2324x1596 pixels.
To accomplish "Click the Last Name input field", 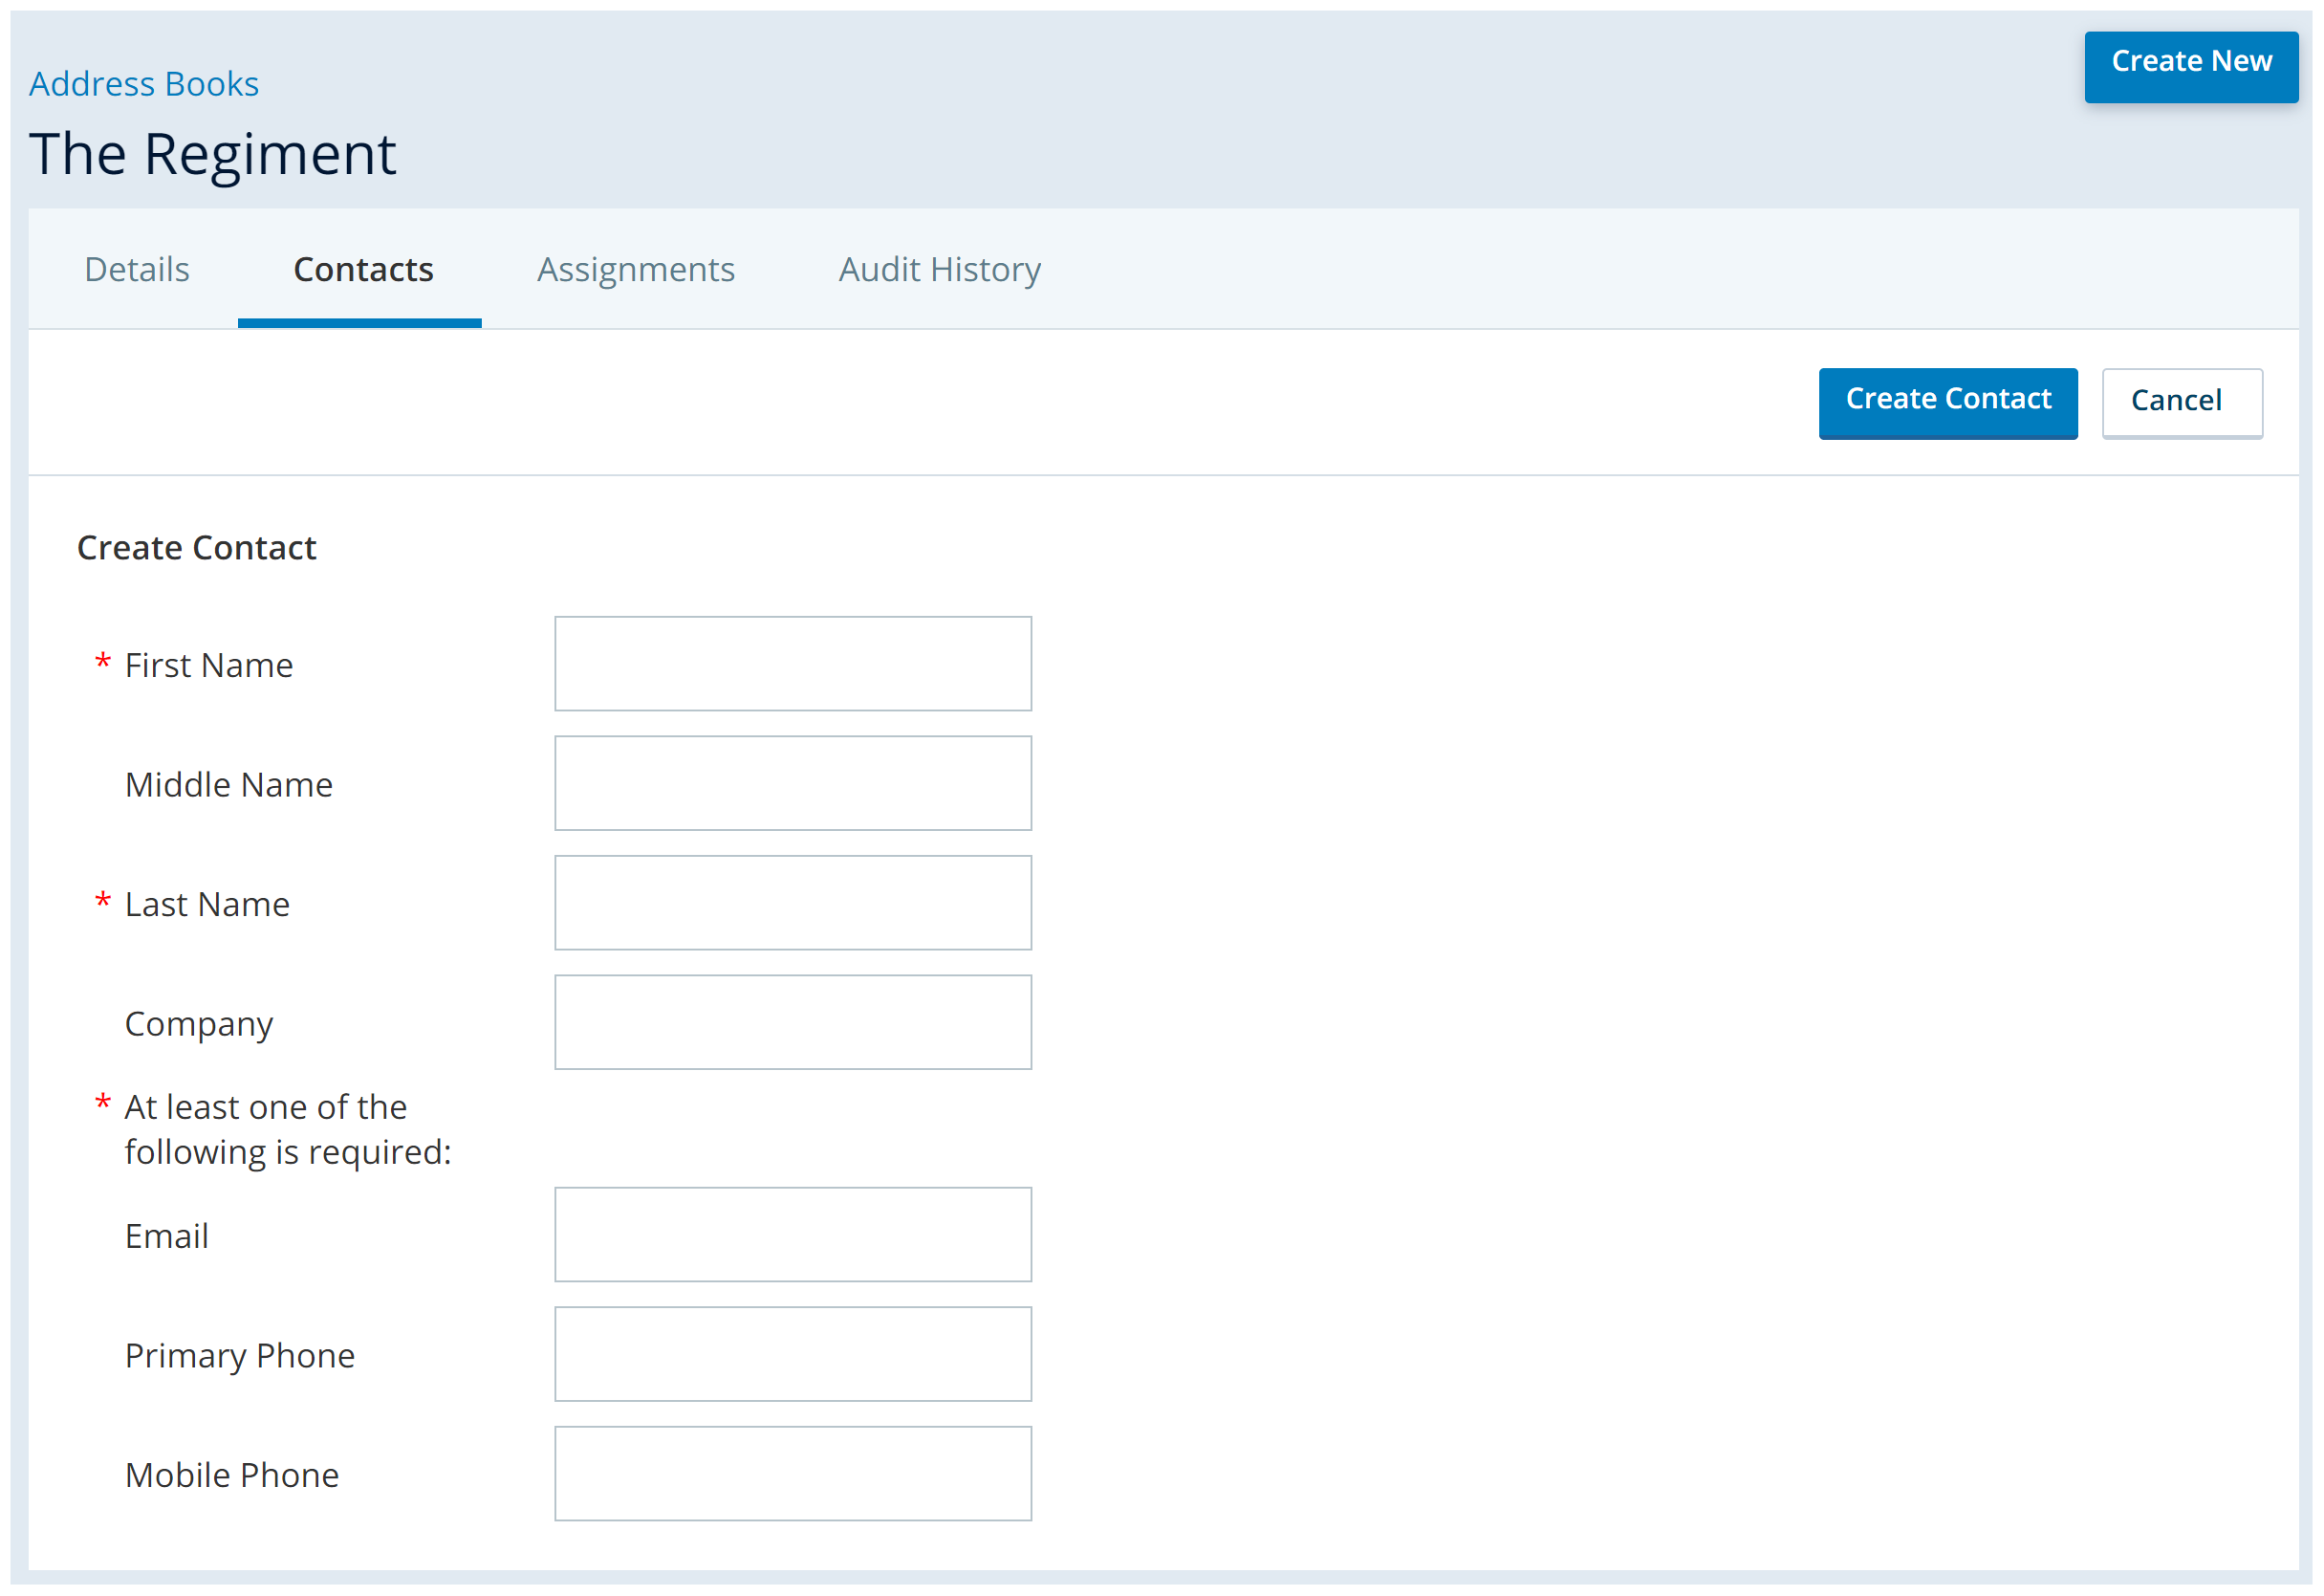I will coord(793,902).
